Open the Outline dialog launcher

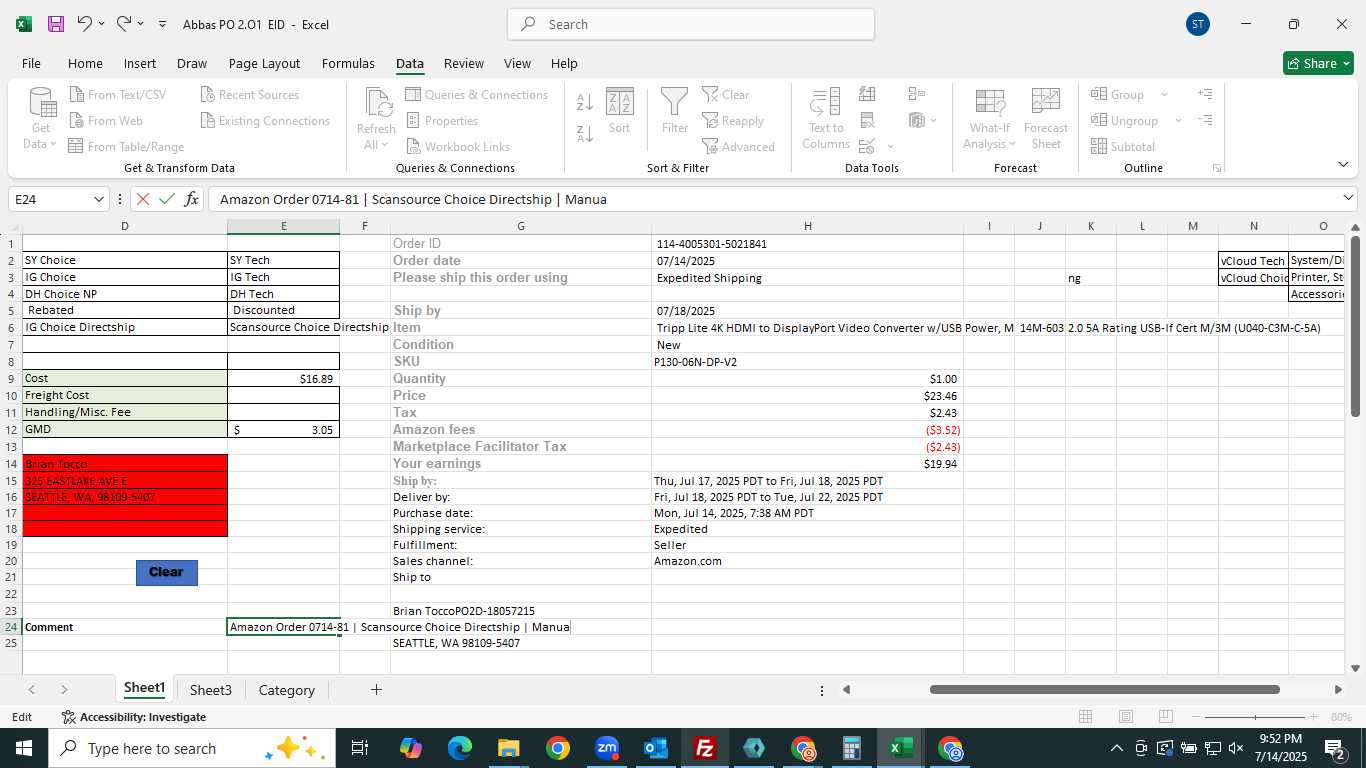pos(1217,168)
